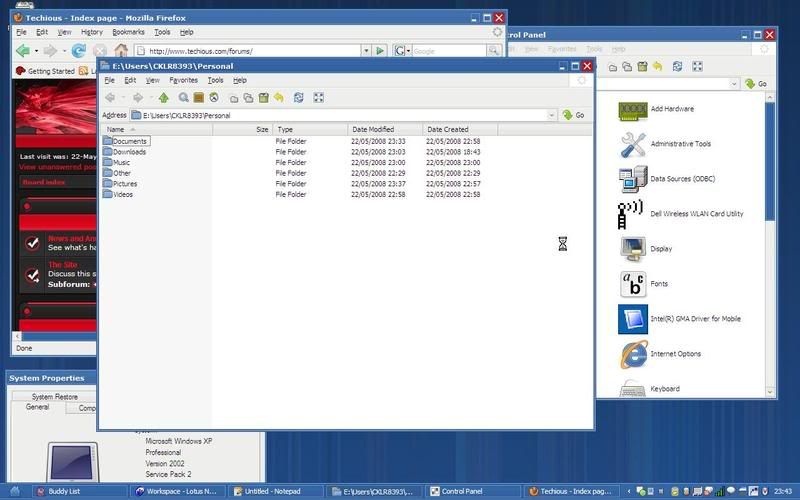This screenshot has height=500, width=800.
Task: Click the full screen icon in Explorer toolbar
Action: point(318,97)
